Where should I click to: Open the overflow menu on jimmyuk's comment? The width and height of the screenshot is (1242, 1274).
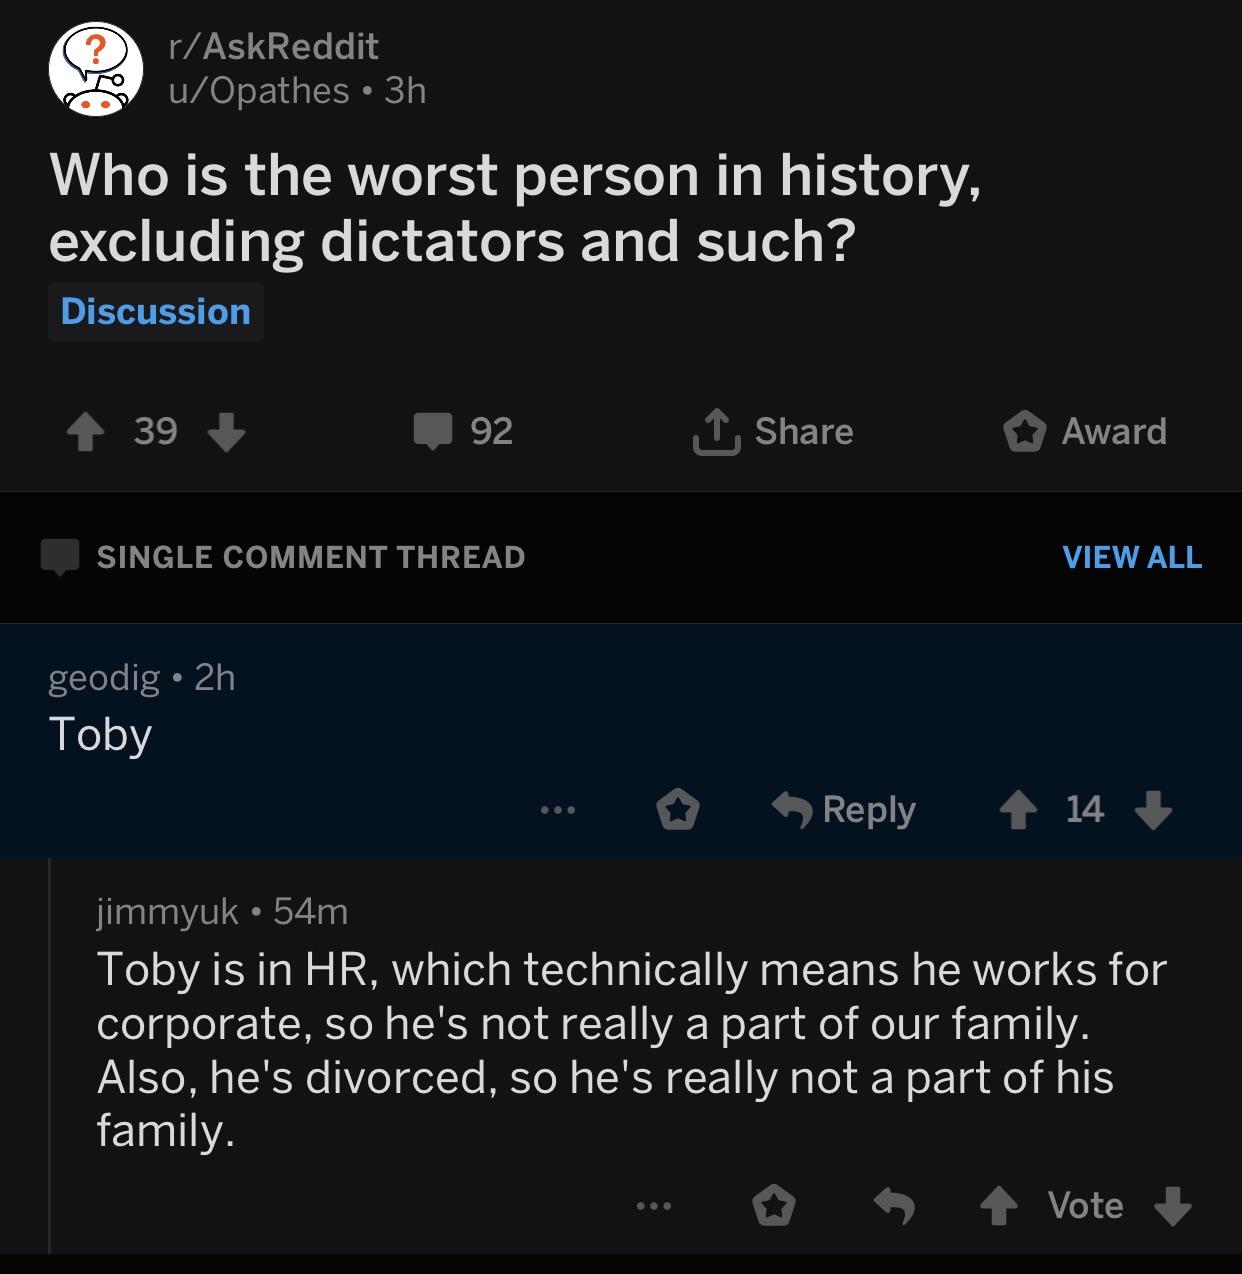(652, 1206)
